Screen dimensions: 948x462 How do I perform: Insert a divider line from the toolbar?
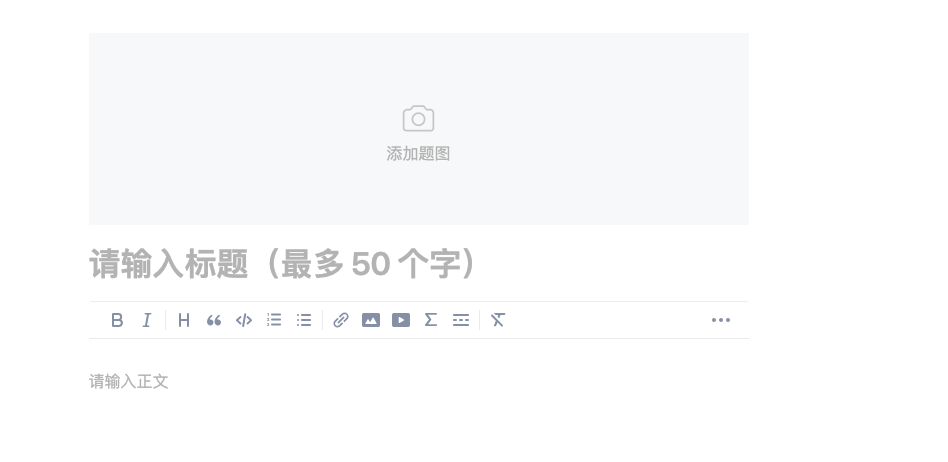(x=461, y=320)
